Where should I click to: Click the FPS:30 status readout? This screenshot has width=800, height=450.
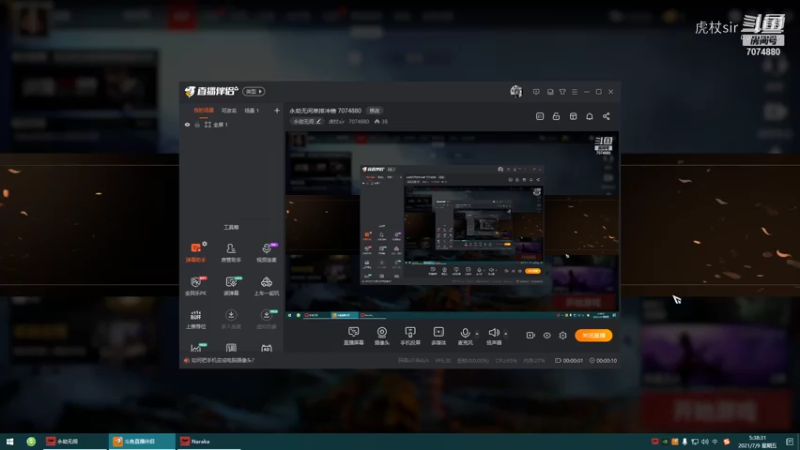coord(443,360)
